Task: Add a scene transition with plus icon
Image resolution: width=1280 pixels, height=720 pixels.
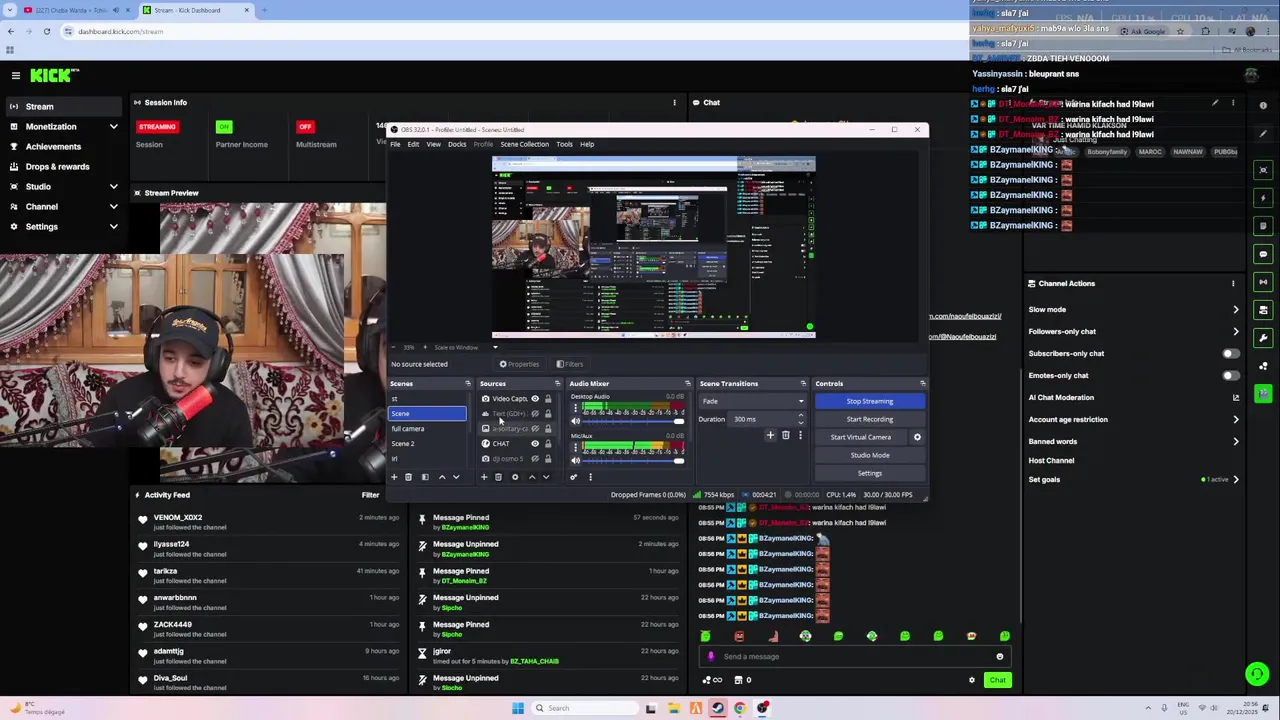Action: pos(770,435)
